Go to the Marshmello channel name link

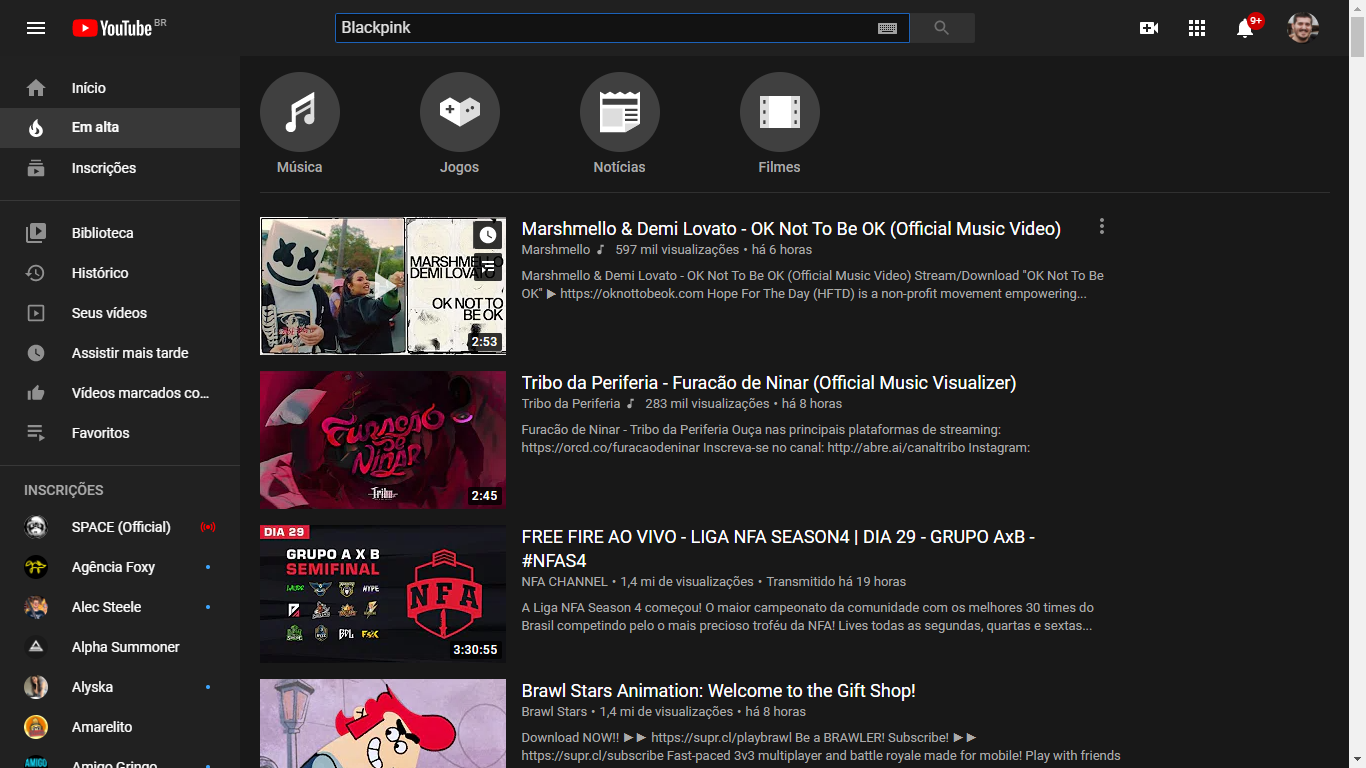[556, 250]
